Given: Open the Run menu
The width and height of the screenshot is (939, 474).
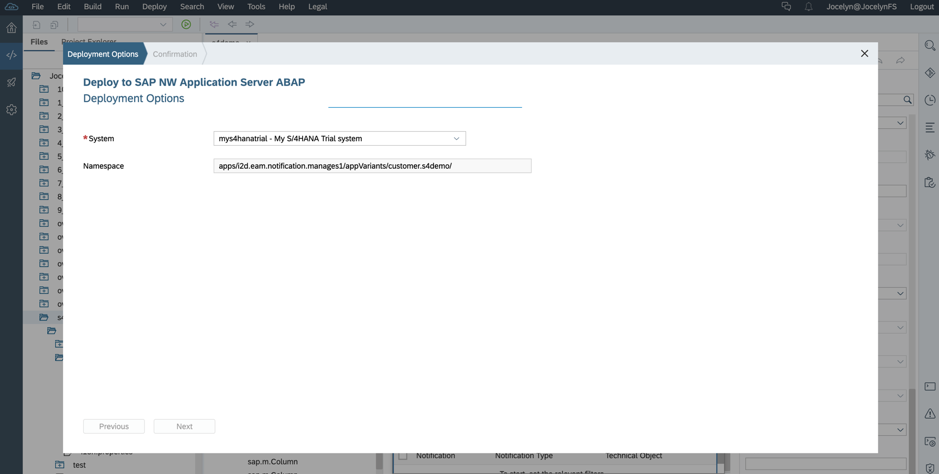Looking at the screenshot, I should (122, 7).
